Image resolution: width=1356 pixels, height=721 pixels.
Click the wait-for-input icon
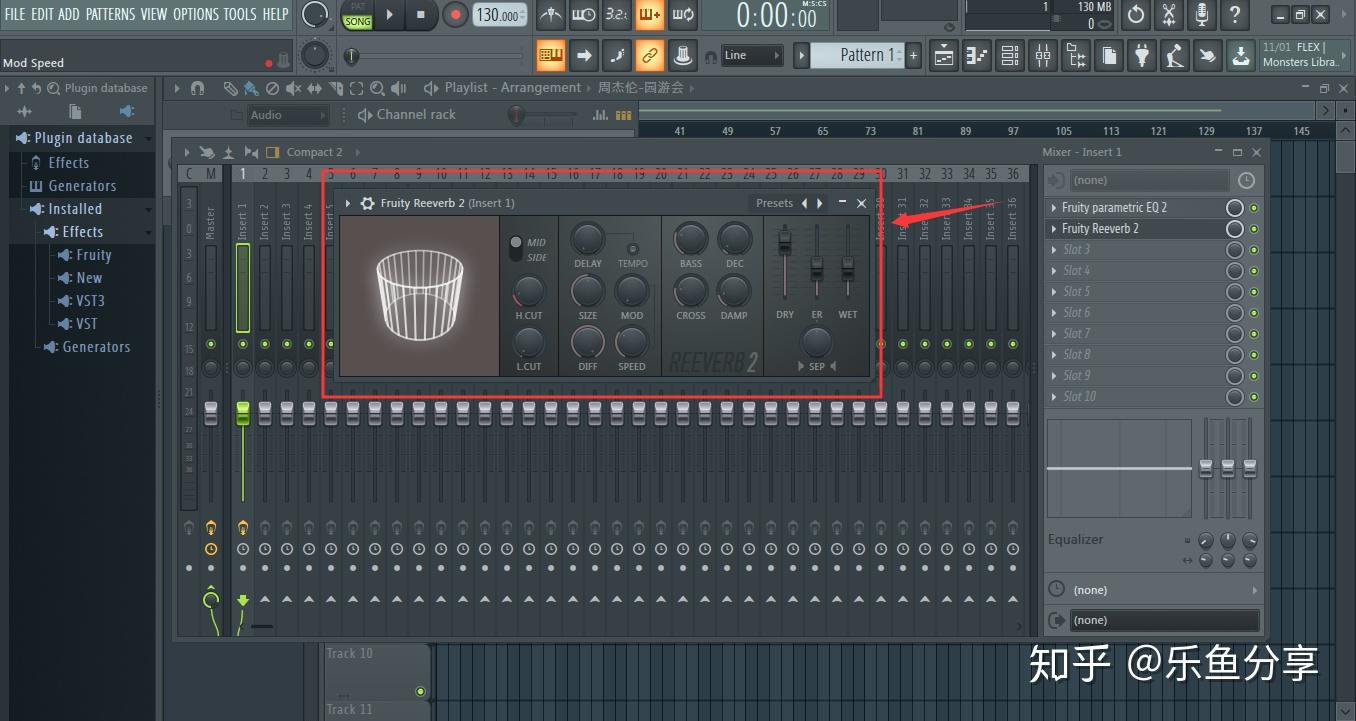[584, 15]
